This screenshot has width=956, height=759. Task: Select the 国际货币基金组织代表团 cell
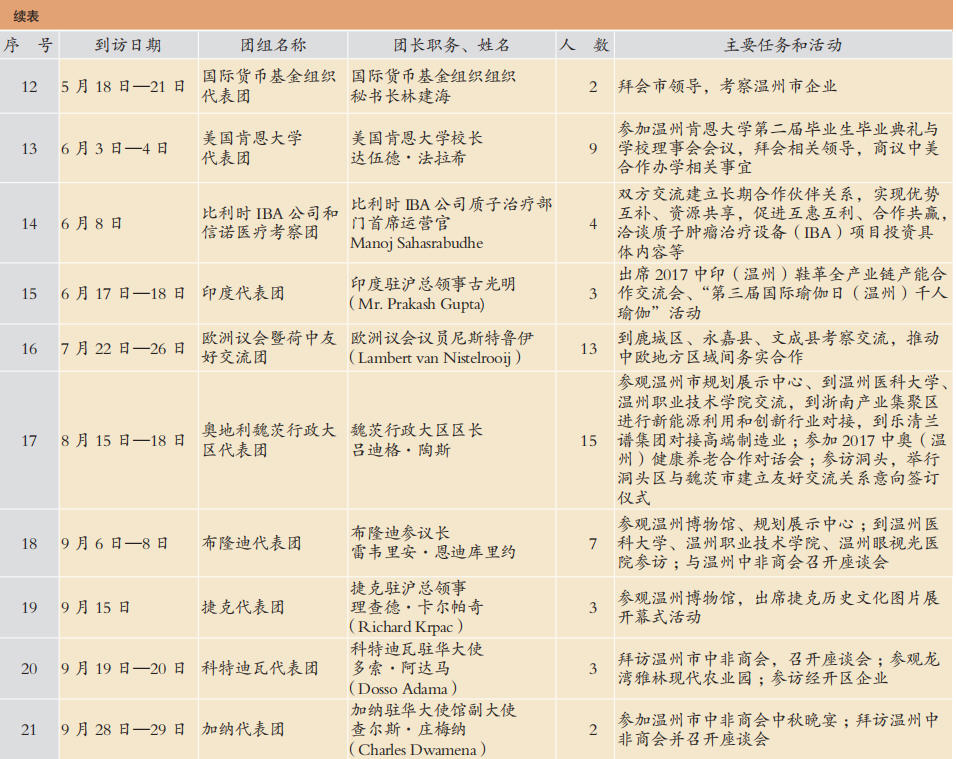[272, 86]
